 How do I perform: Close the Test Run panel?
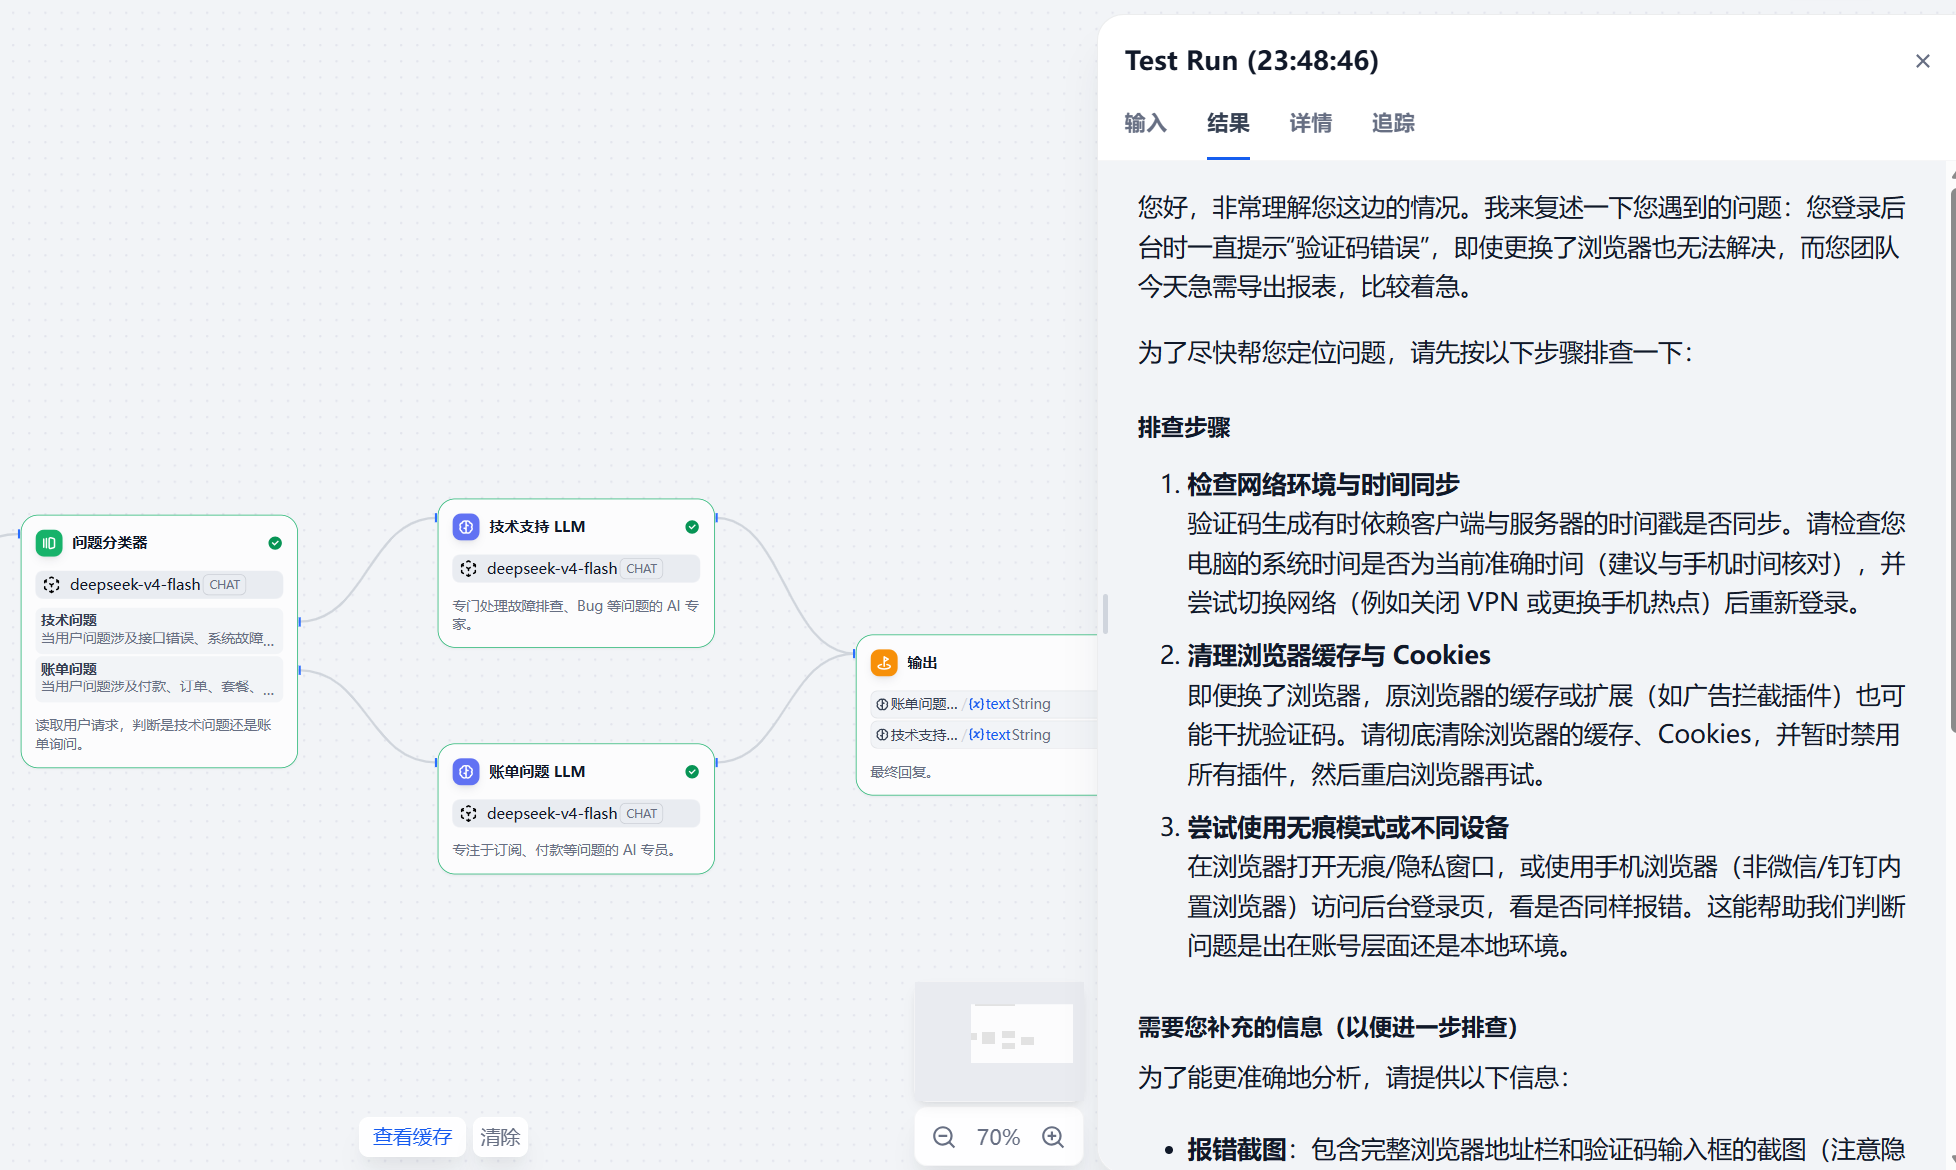pyautogui.click(x=1922, y=61)
